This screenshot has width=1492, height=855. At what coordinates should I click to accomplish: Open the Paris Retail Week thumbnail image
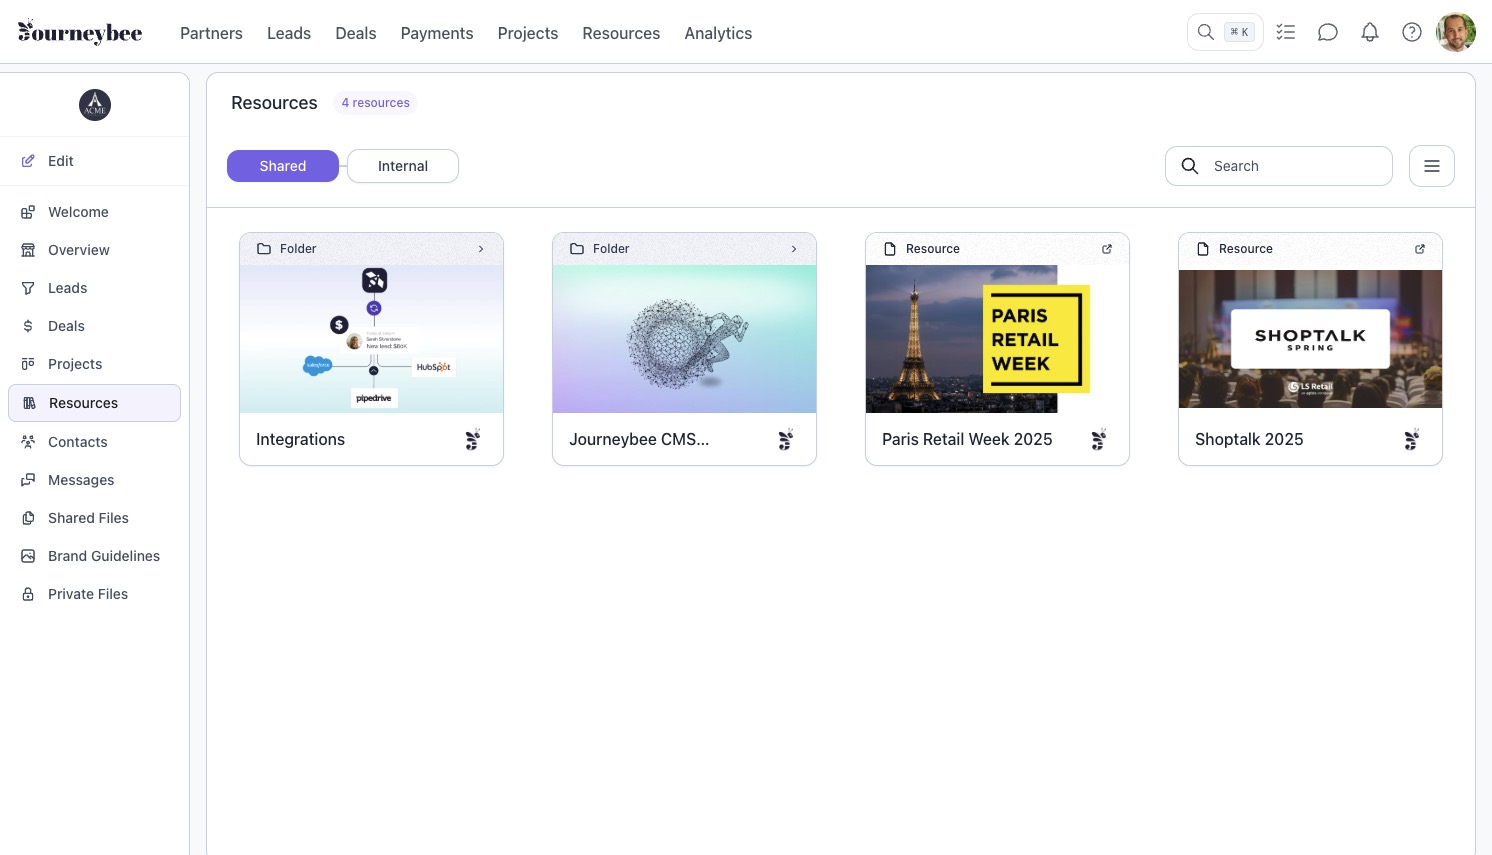997,339
